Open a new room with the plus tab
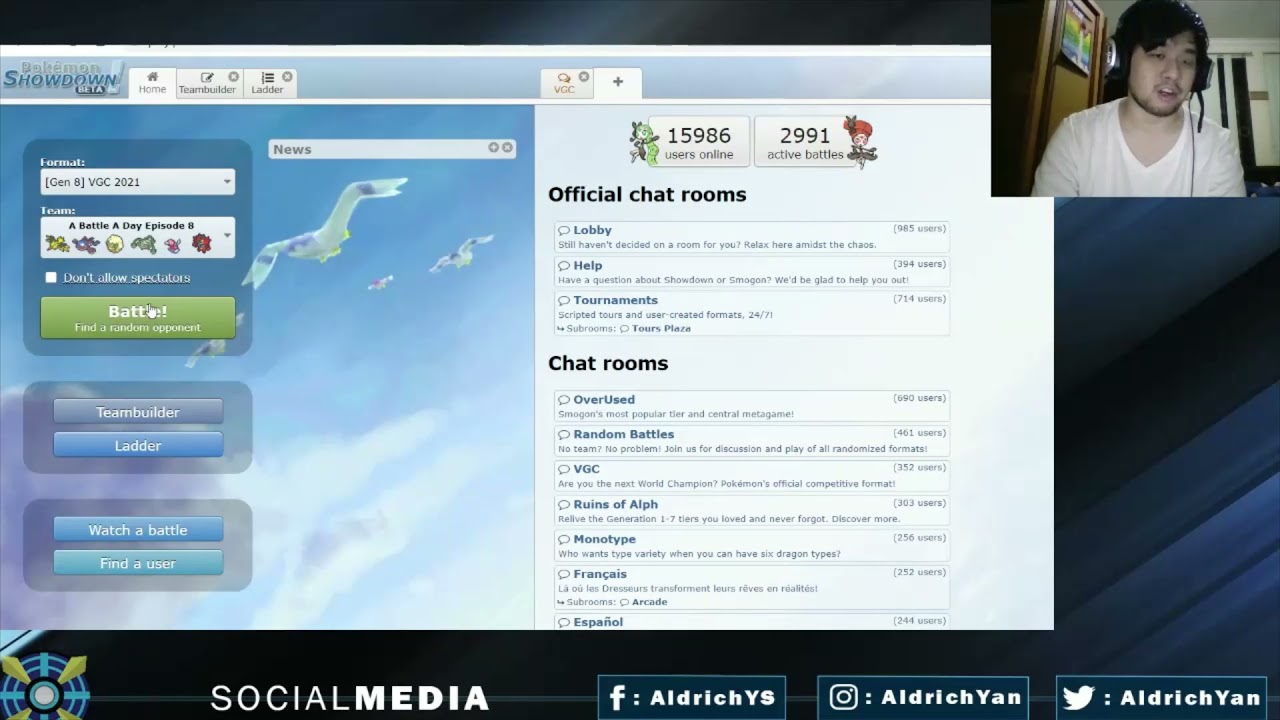 (x=618, y=82)
